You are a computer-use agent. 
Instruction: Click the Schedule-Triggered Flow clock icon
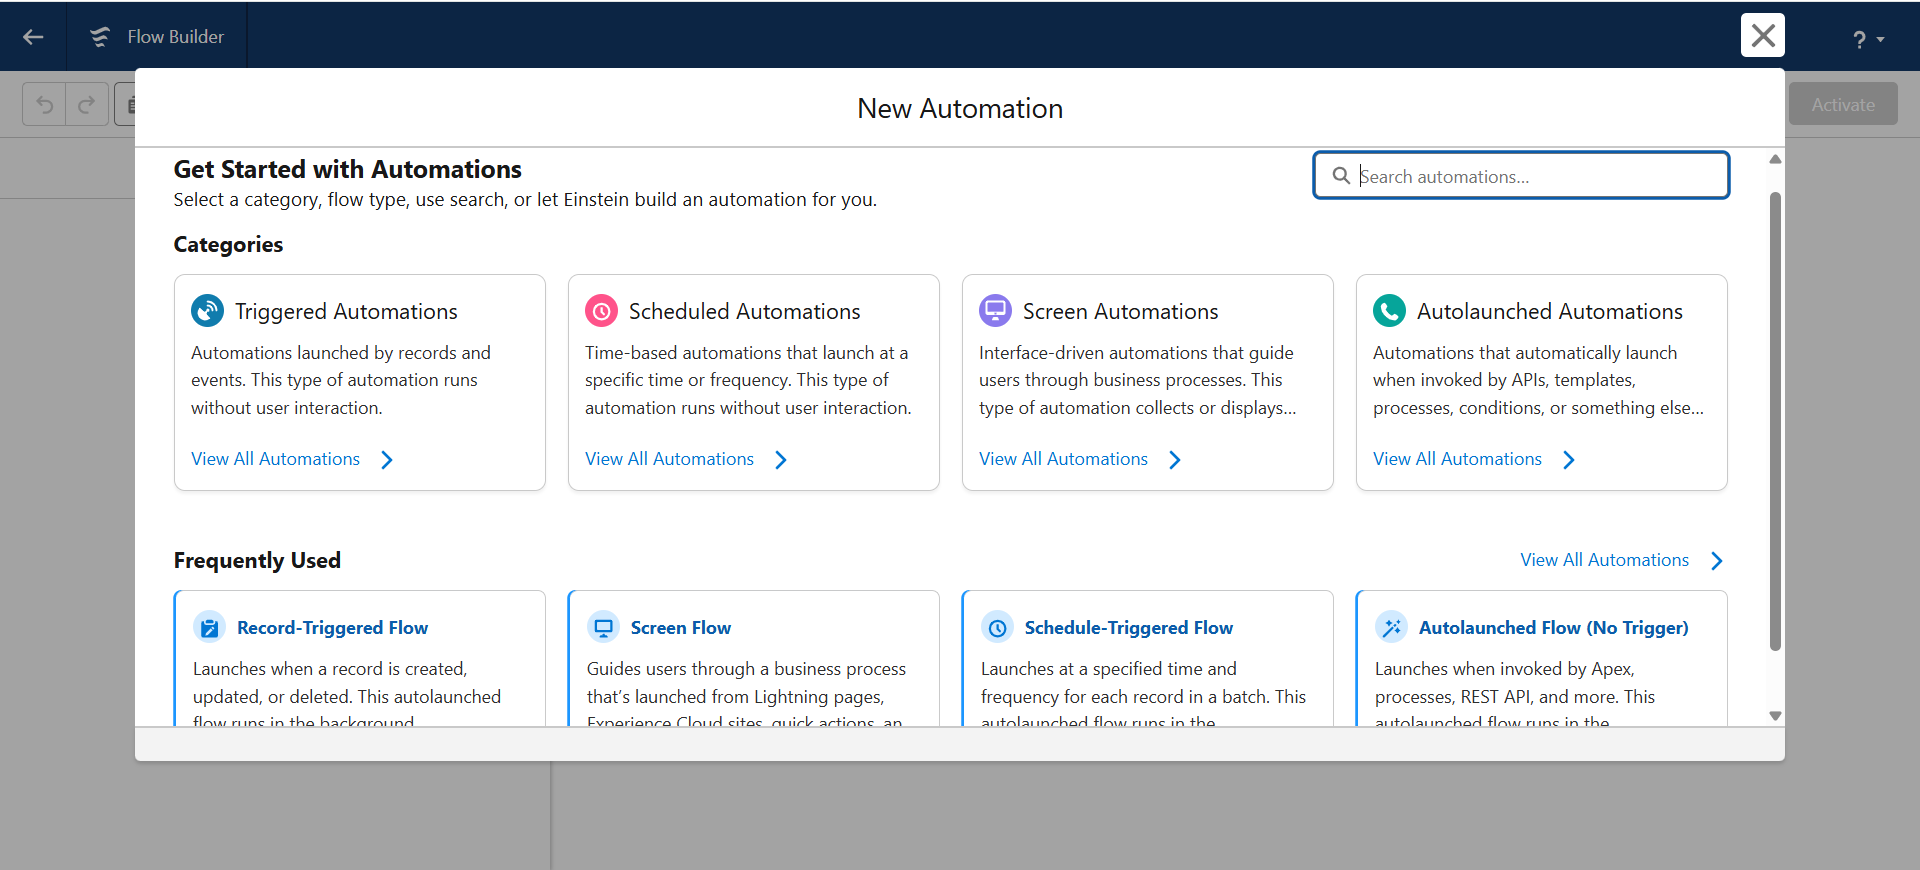pyautogui.click(x=997, y=628)
